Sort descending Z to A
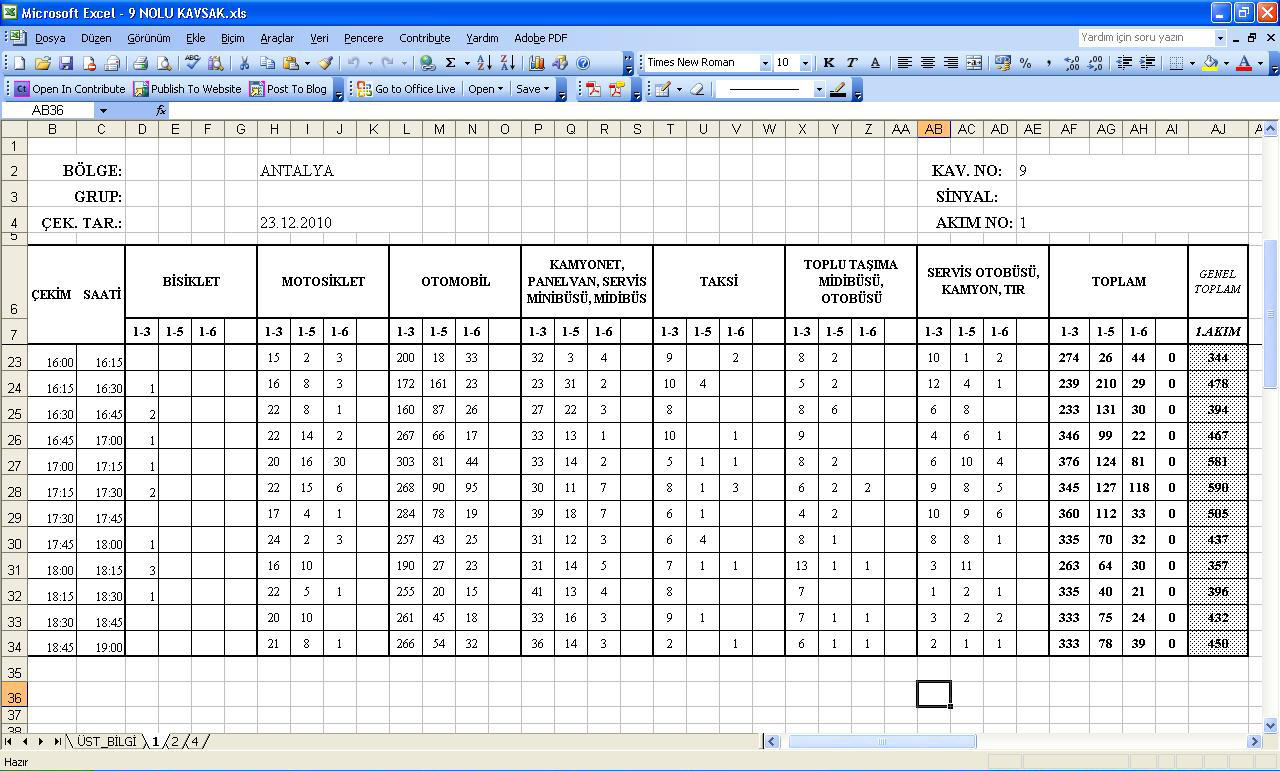Image resolution: width=1280 pixels, height=771 pixels. (x=508, y=63)
